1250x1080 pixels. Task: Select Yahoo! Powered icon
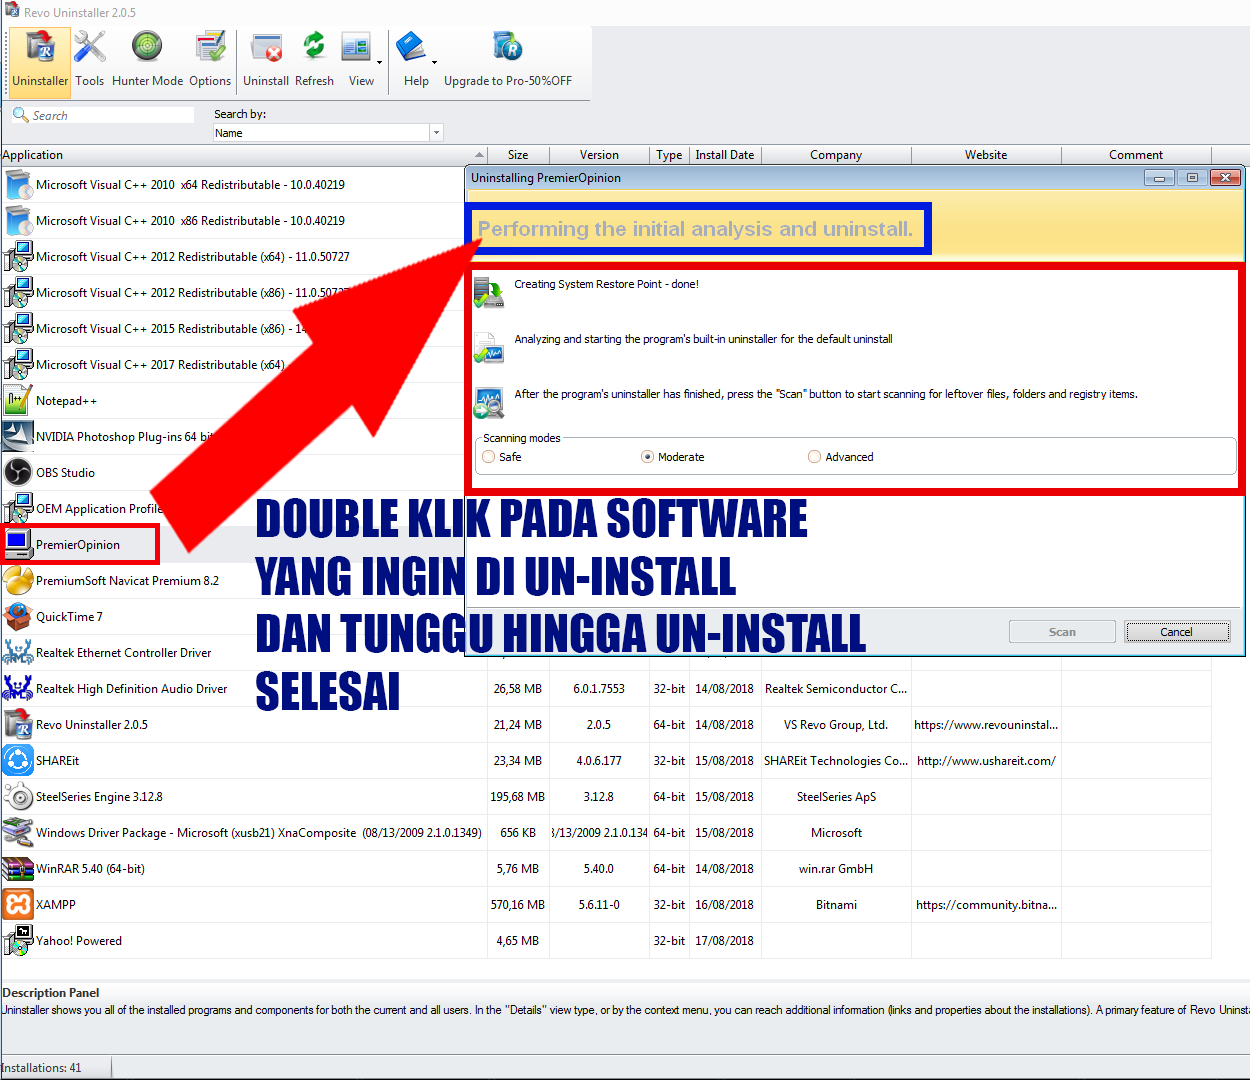18,941
